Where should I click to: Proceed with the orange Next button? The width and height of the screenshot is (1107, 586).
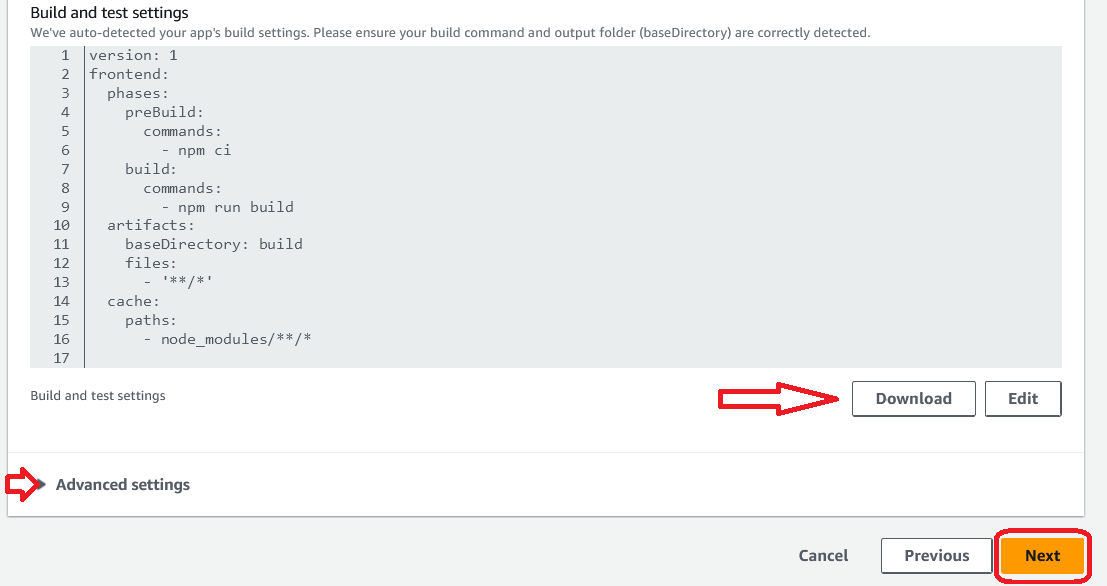click(x=1042, y=555)
